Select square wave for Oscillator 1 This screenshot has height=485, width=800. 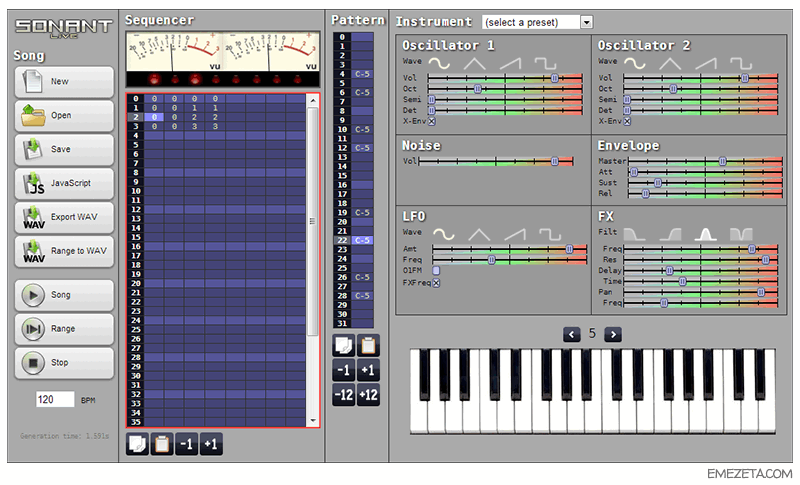click(545, 63)
